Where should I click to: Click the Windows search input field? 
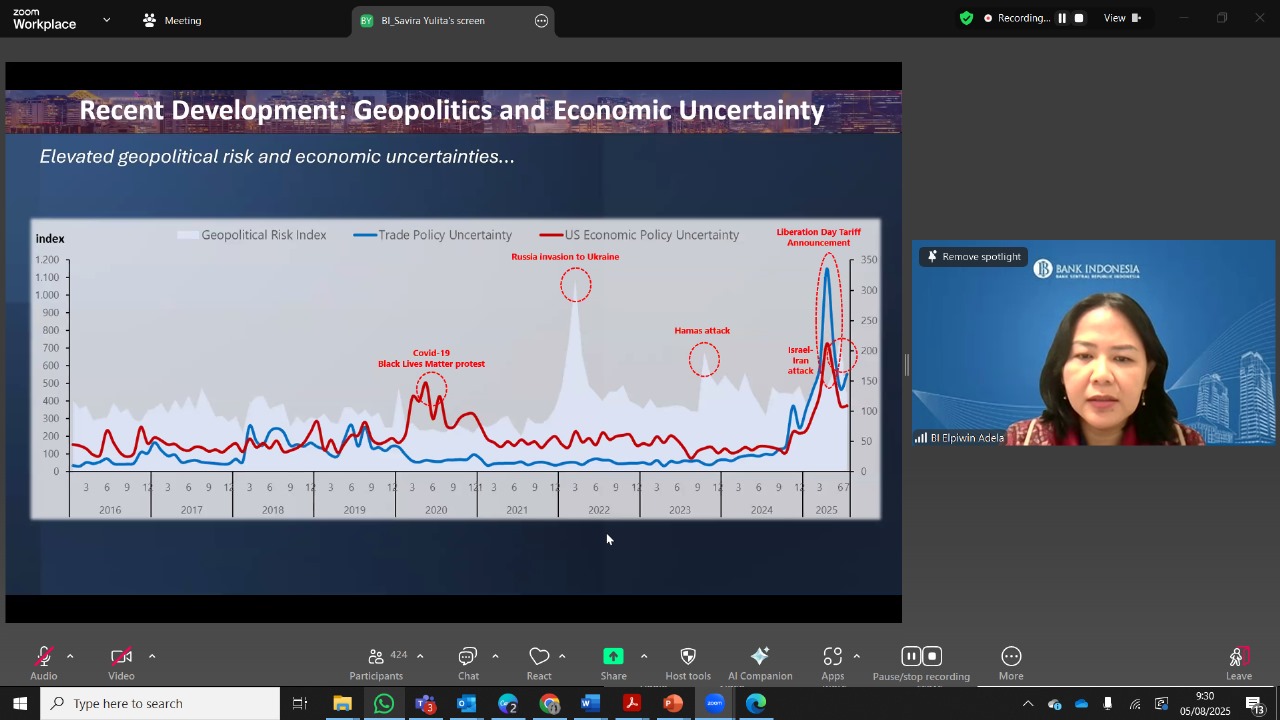[x=160, y=704]
